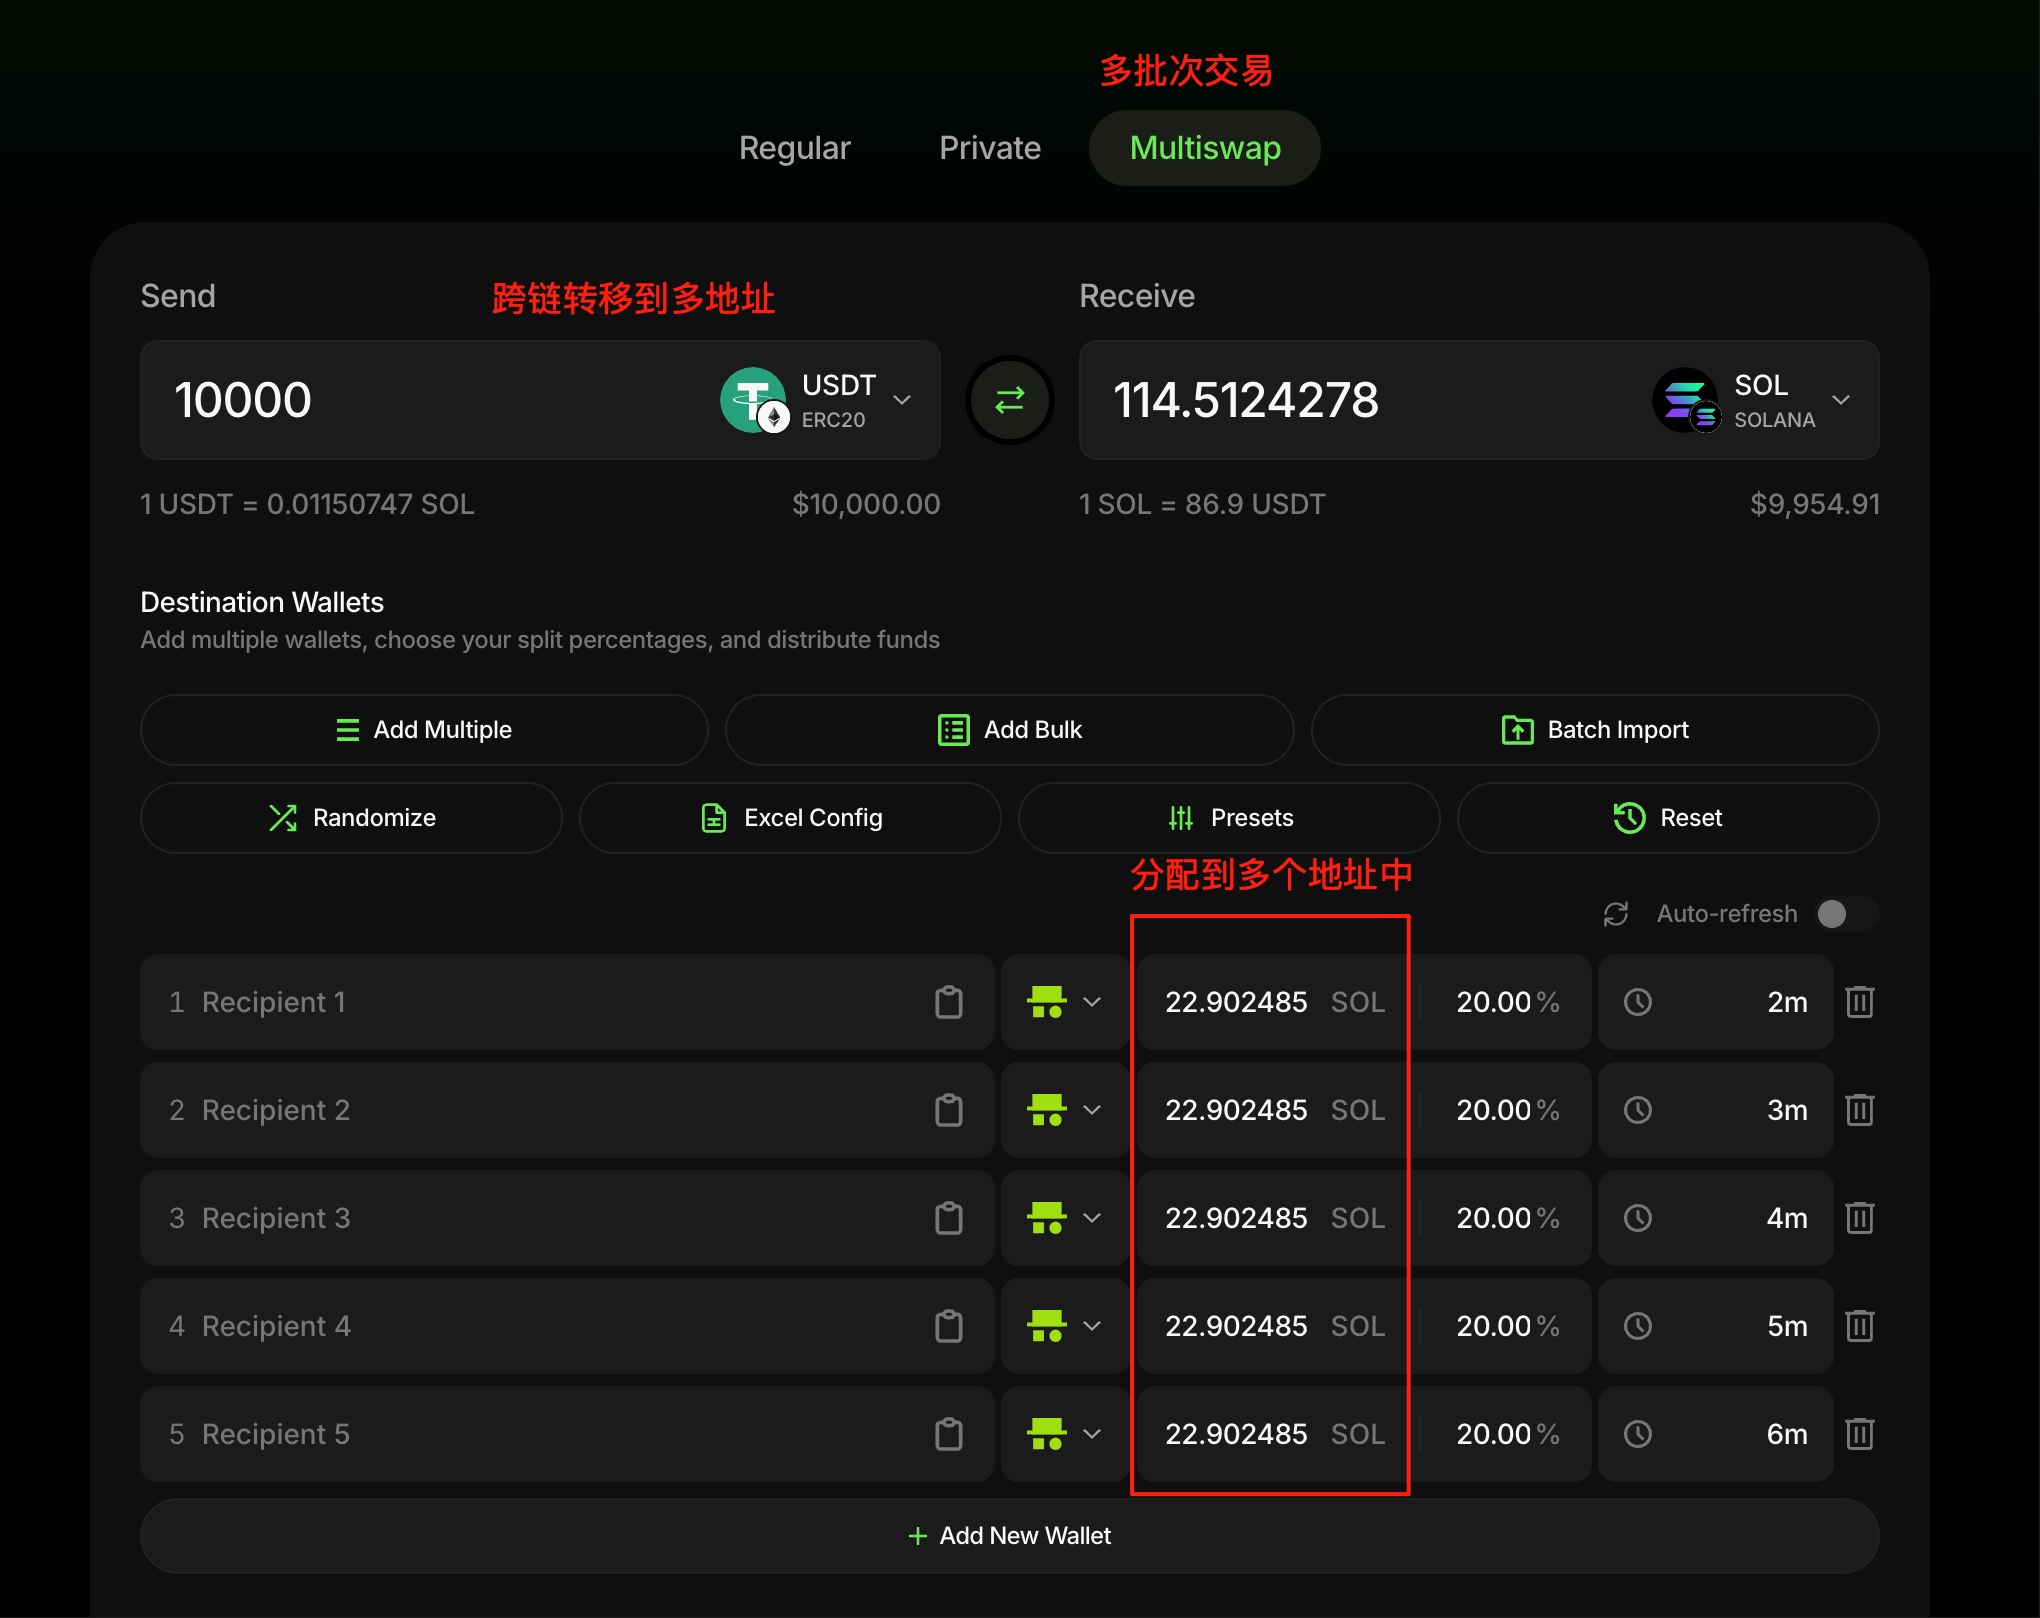This screenshot has width=2040, height=1618.
Task: Paste from clipboard into Recipient 4
Action: pyautogui.click(x=949, y=1326)
